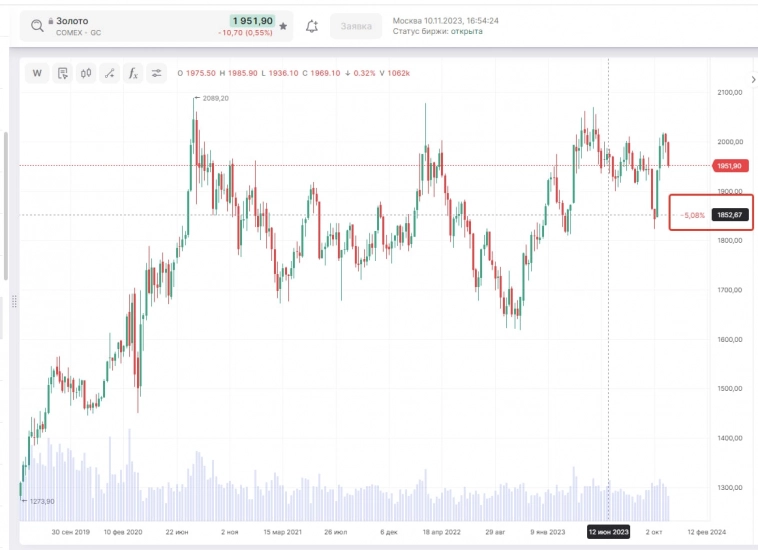
Task: Change the candlestick chart type
Action: [x=86, y=73]
